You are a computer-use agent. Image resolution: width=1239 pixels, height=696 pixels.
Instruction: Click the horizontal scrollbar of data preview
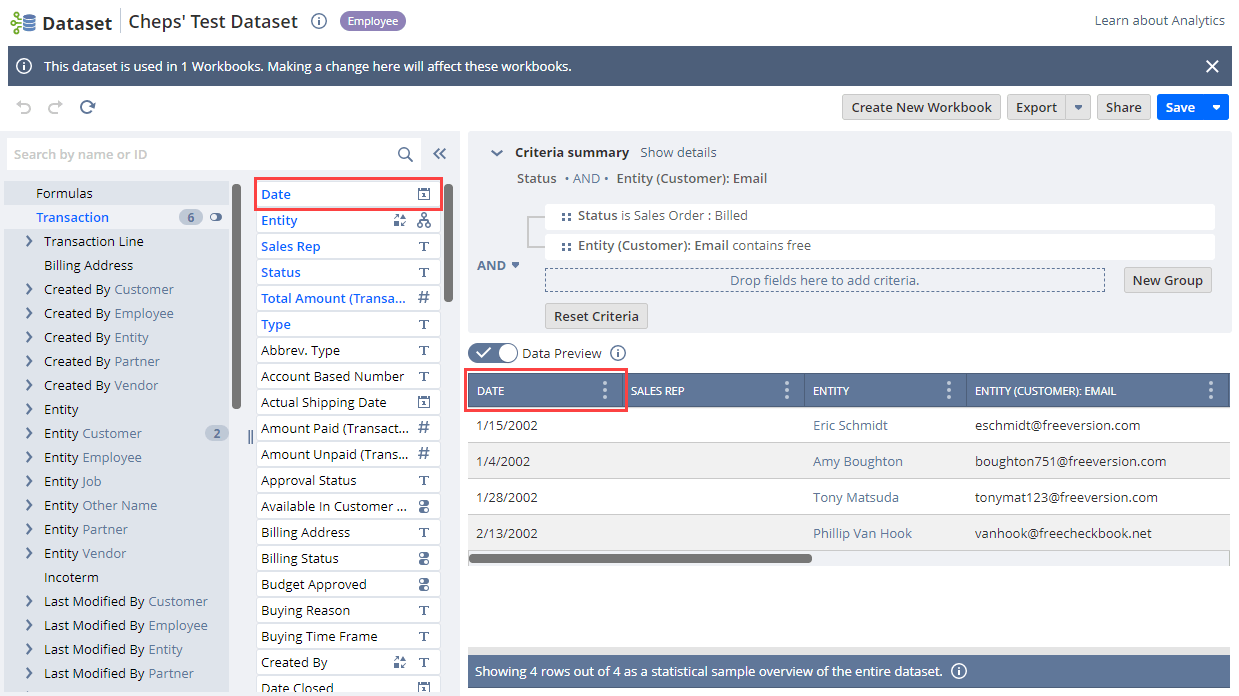[640, 559]
